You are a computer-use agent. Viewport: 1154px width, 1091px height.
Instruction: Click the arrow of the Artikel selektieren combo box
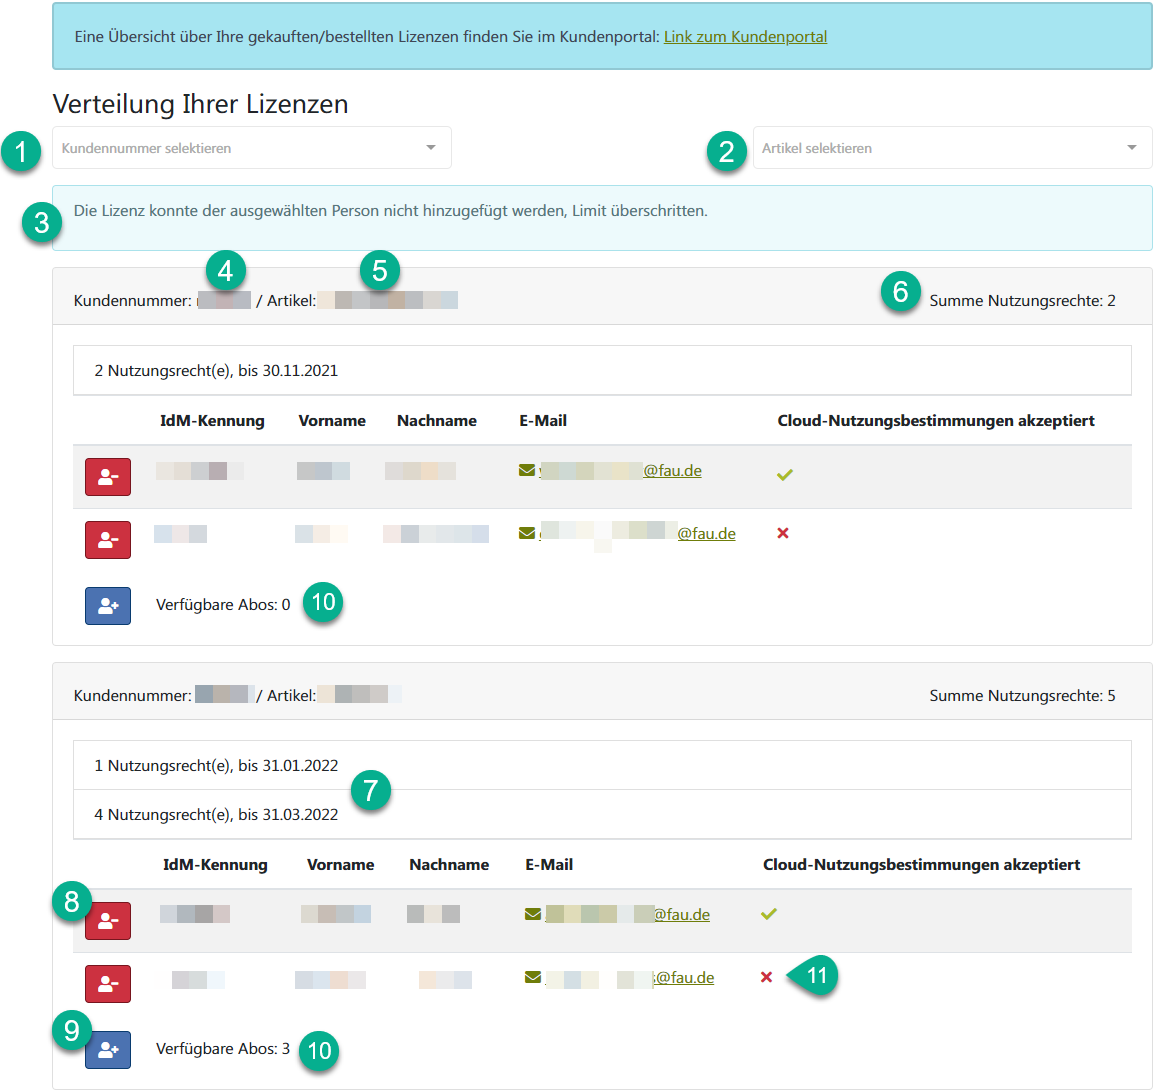1131,148
